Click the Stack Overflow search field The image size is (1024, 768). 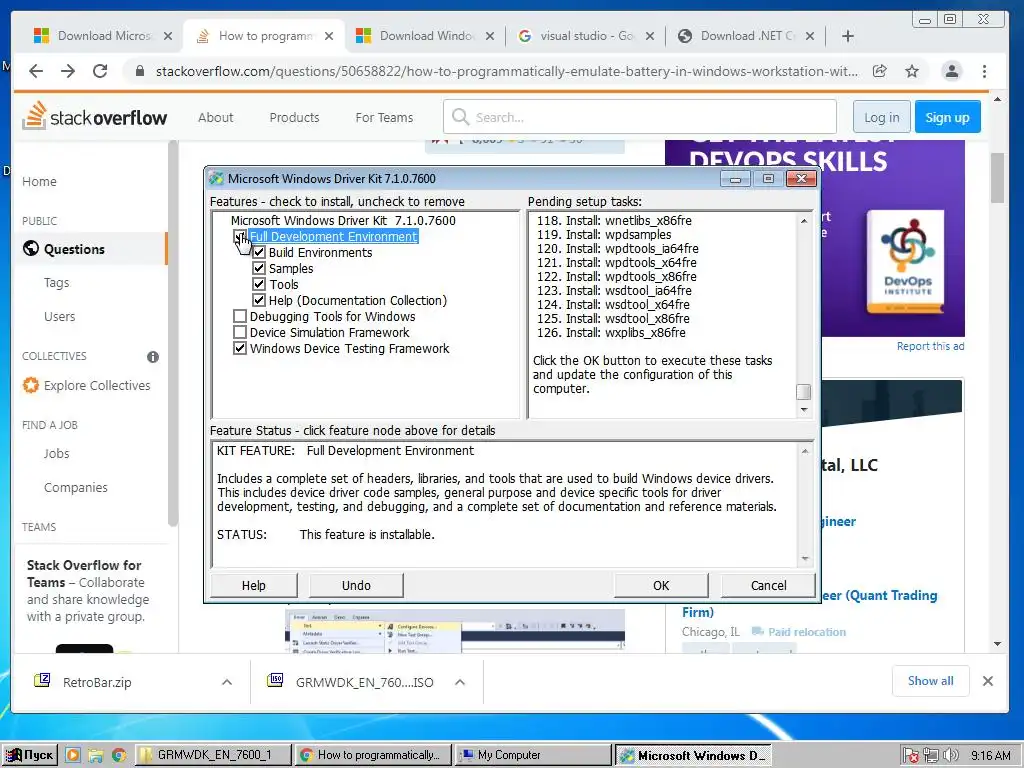tap(639, 118)
